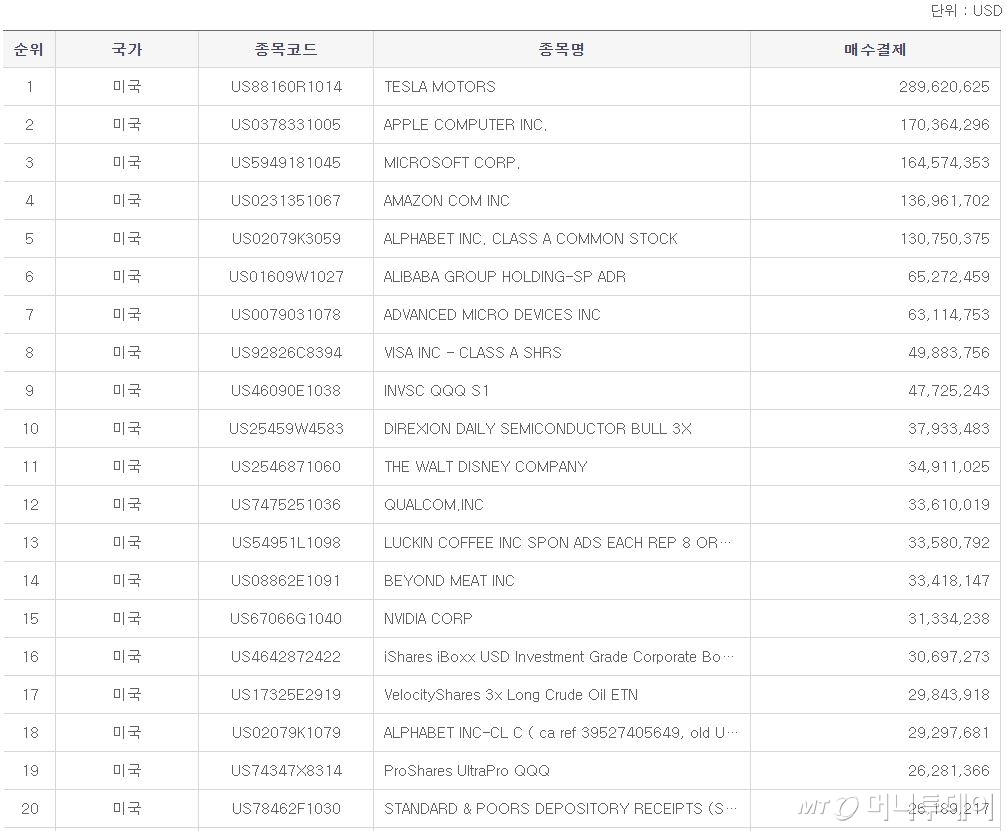Click THE WALT DISNEY COMPANY name
Viewport: 1007px width, 831px height.
486,466
